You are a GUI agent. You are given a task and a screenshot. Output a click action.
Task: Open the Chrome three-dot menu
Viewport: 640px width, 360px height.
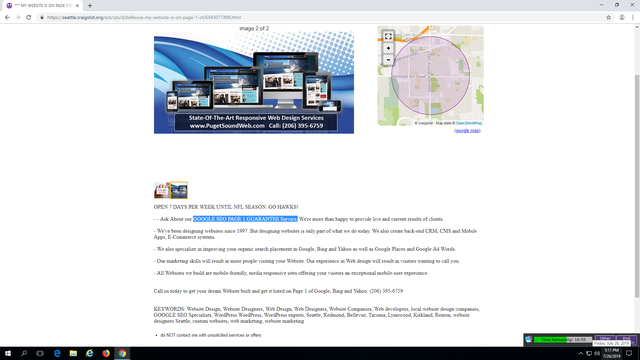[633, 18]
